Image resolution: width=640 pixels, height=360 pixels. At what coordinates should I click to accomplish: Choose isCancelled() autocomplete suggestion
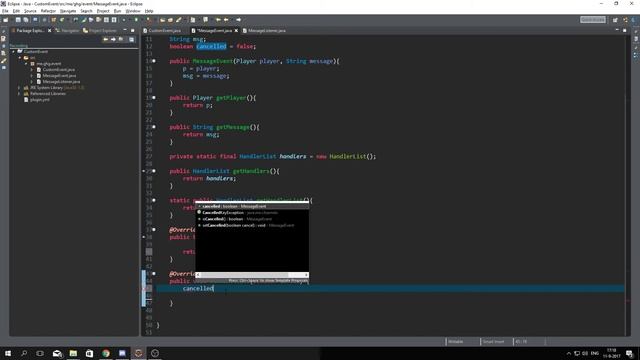point(252,219)
